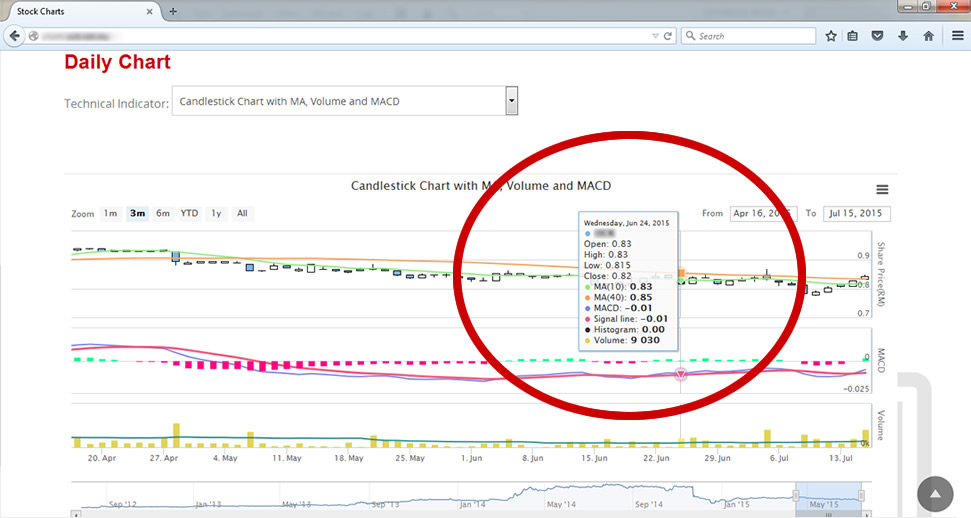Image resolution: width=971 pixels, height=518 pixels.
Task: Open the Pocket save icon in toolbar
Action: pos(878,36)
